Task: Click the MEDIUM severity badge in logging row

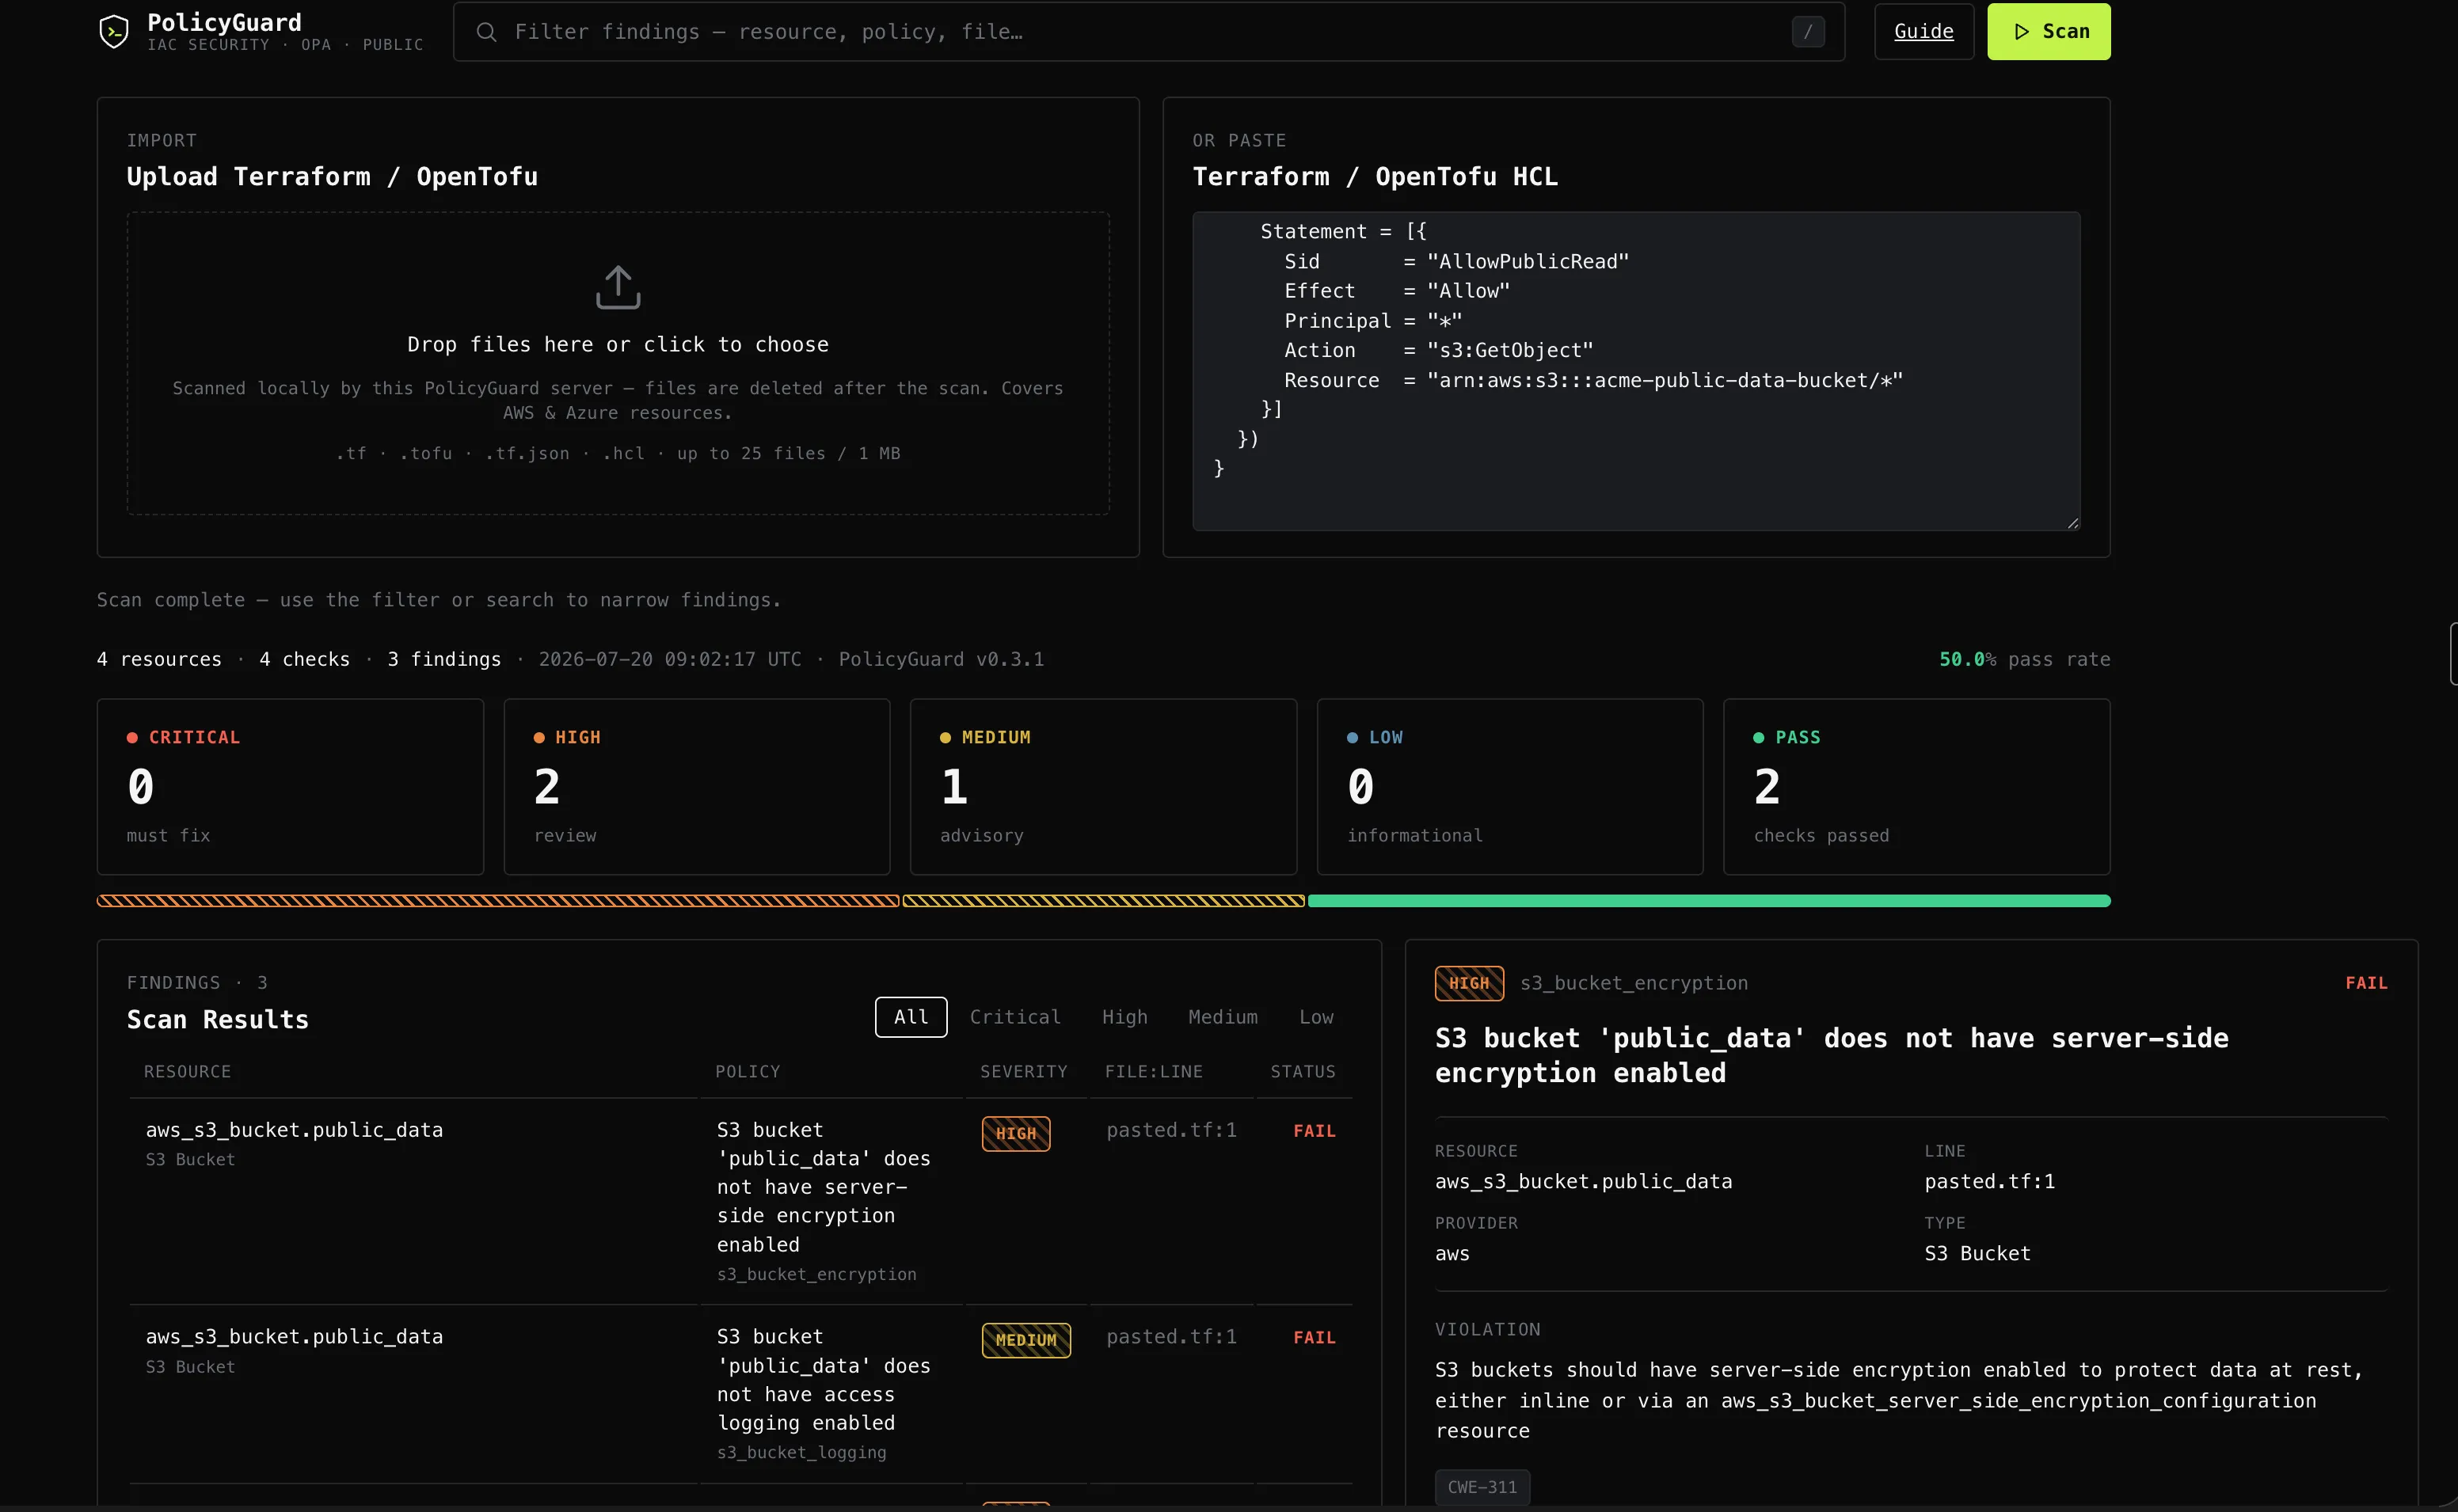Action: point(1026,1340)
